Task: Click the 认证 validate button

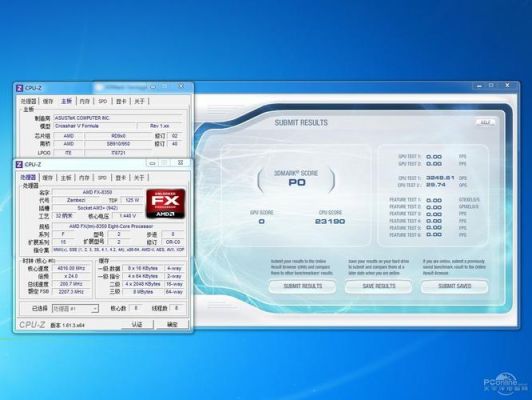Action: click(x=137, y=324)
